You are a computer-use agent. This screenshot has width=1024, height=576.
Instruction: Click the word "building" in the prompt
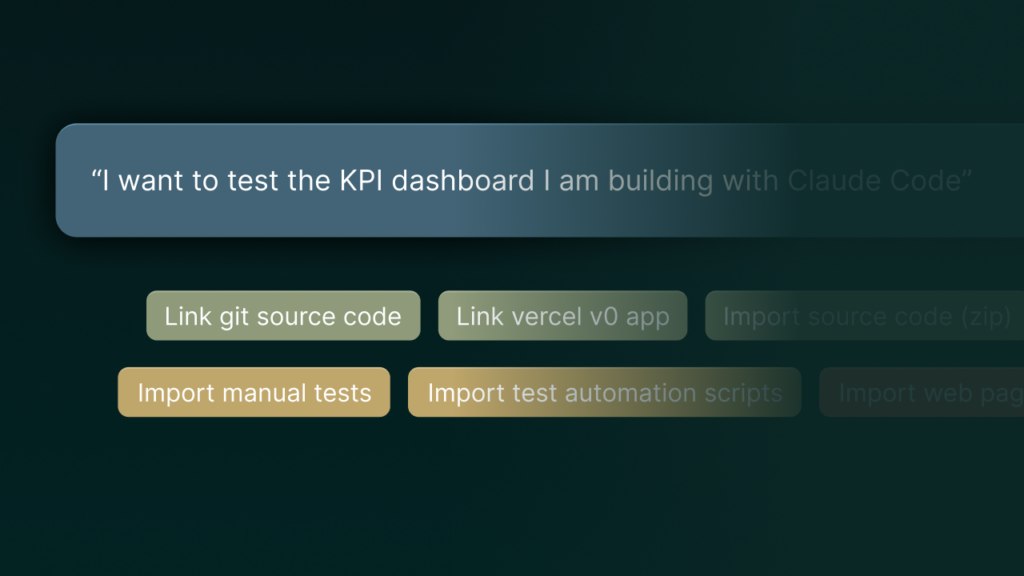(661, 181)
